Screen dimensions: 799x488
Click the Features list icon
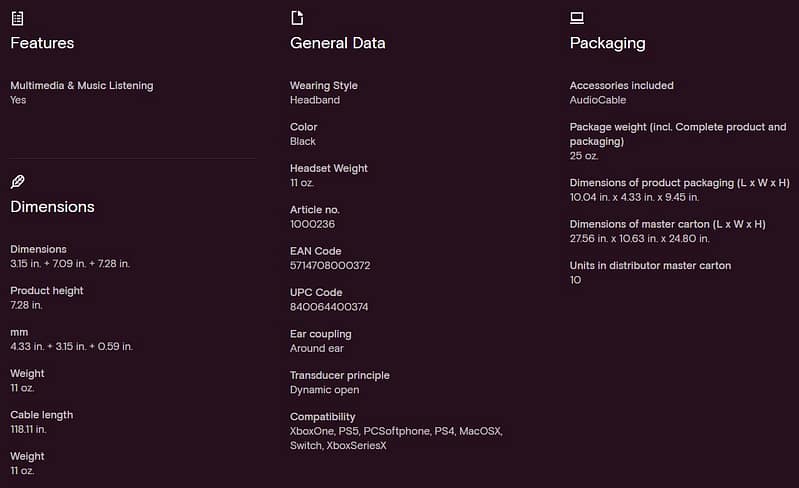(17, 18)
